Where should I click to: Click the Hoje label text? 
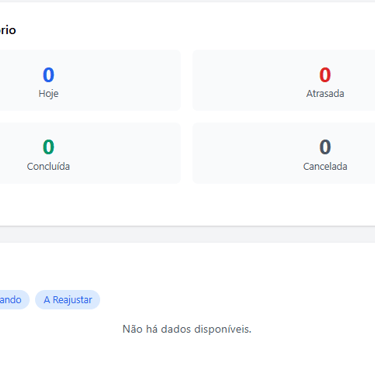(x=48, y=94)
